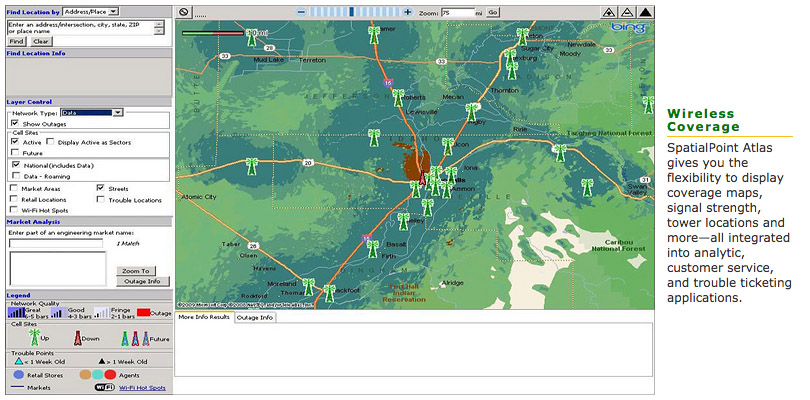Click the cell tower at Blackfoot

330,293
